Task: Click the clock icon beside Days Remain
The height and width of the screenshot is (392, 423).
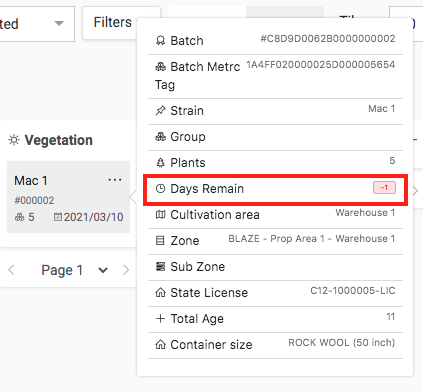Action: point(160,189)
